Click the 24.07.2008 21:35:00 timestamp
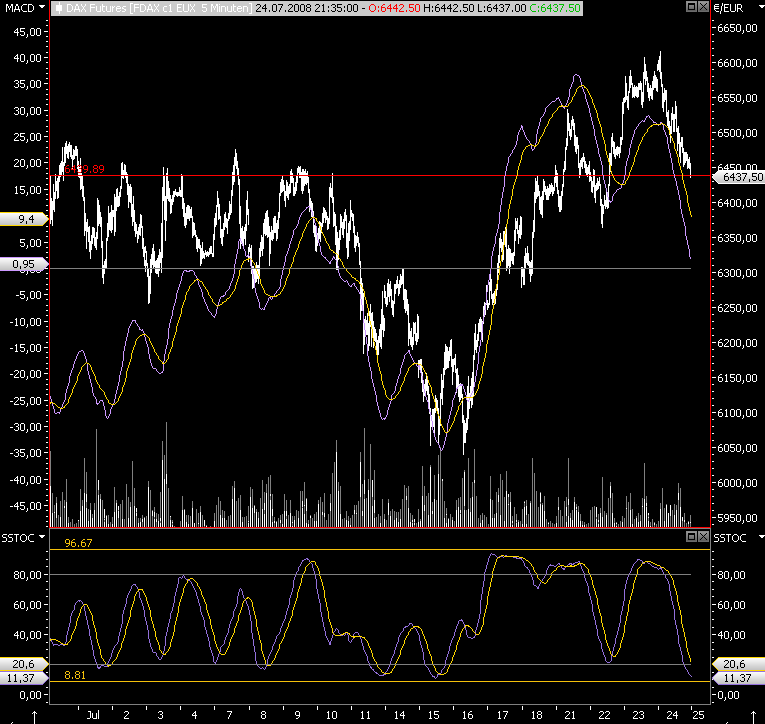 click(x=306, y=8)
